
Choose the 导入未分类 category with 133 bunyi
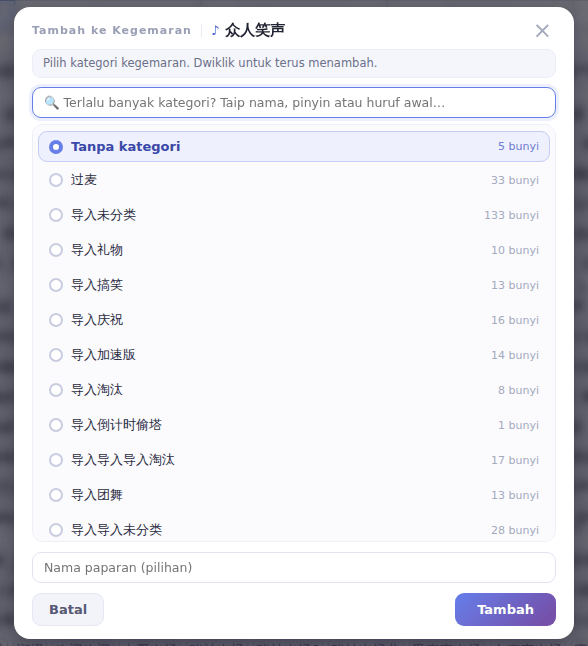294,215
